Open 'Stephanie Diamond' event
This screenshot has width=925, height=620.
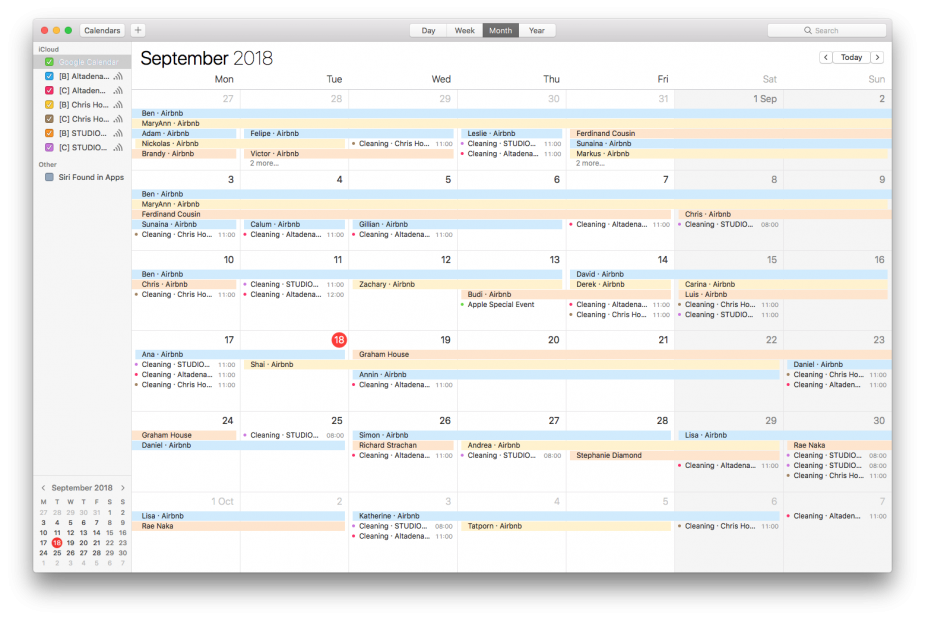point(674,455)
